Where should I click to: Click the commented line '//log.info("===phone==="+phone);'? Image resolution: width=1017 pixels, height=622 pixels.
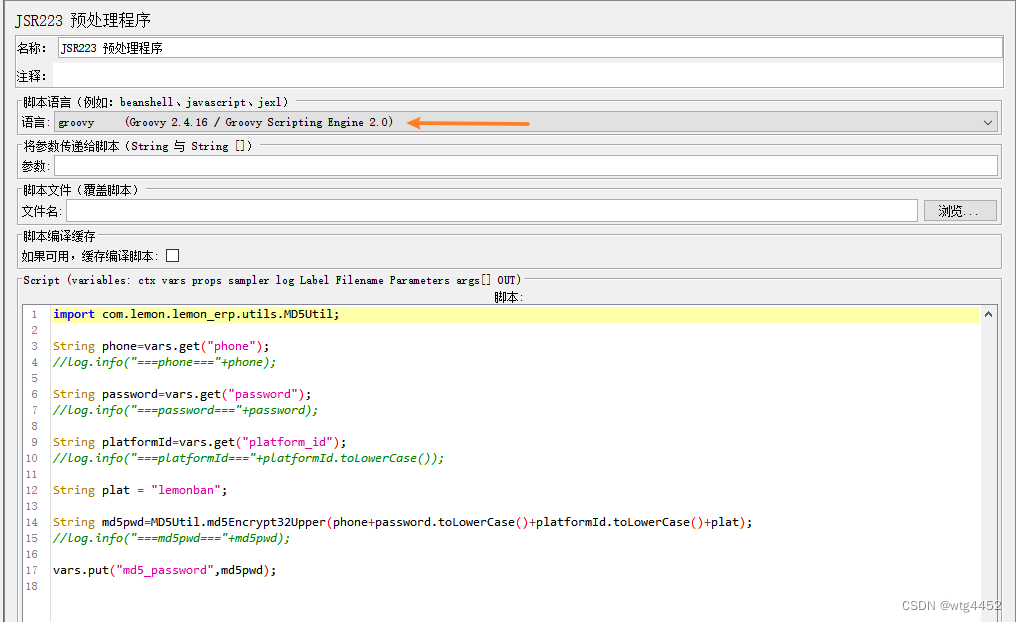pos(164,363)
